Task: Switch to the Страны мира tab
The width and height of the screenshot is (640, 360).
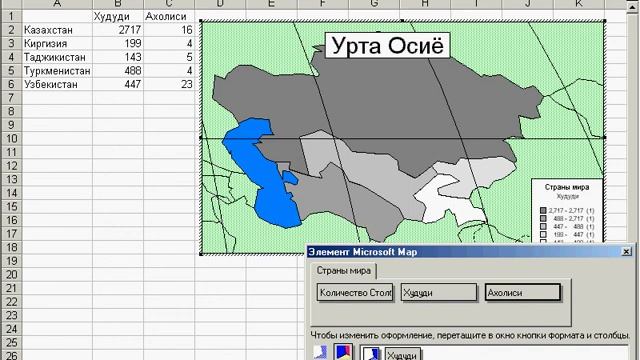Action: (343, 271)
